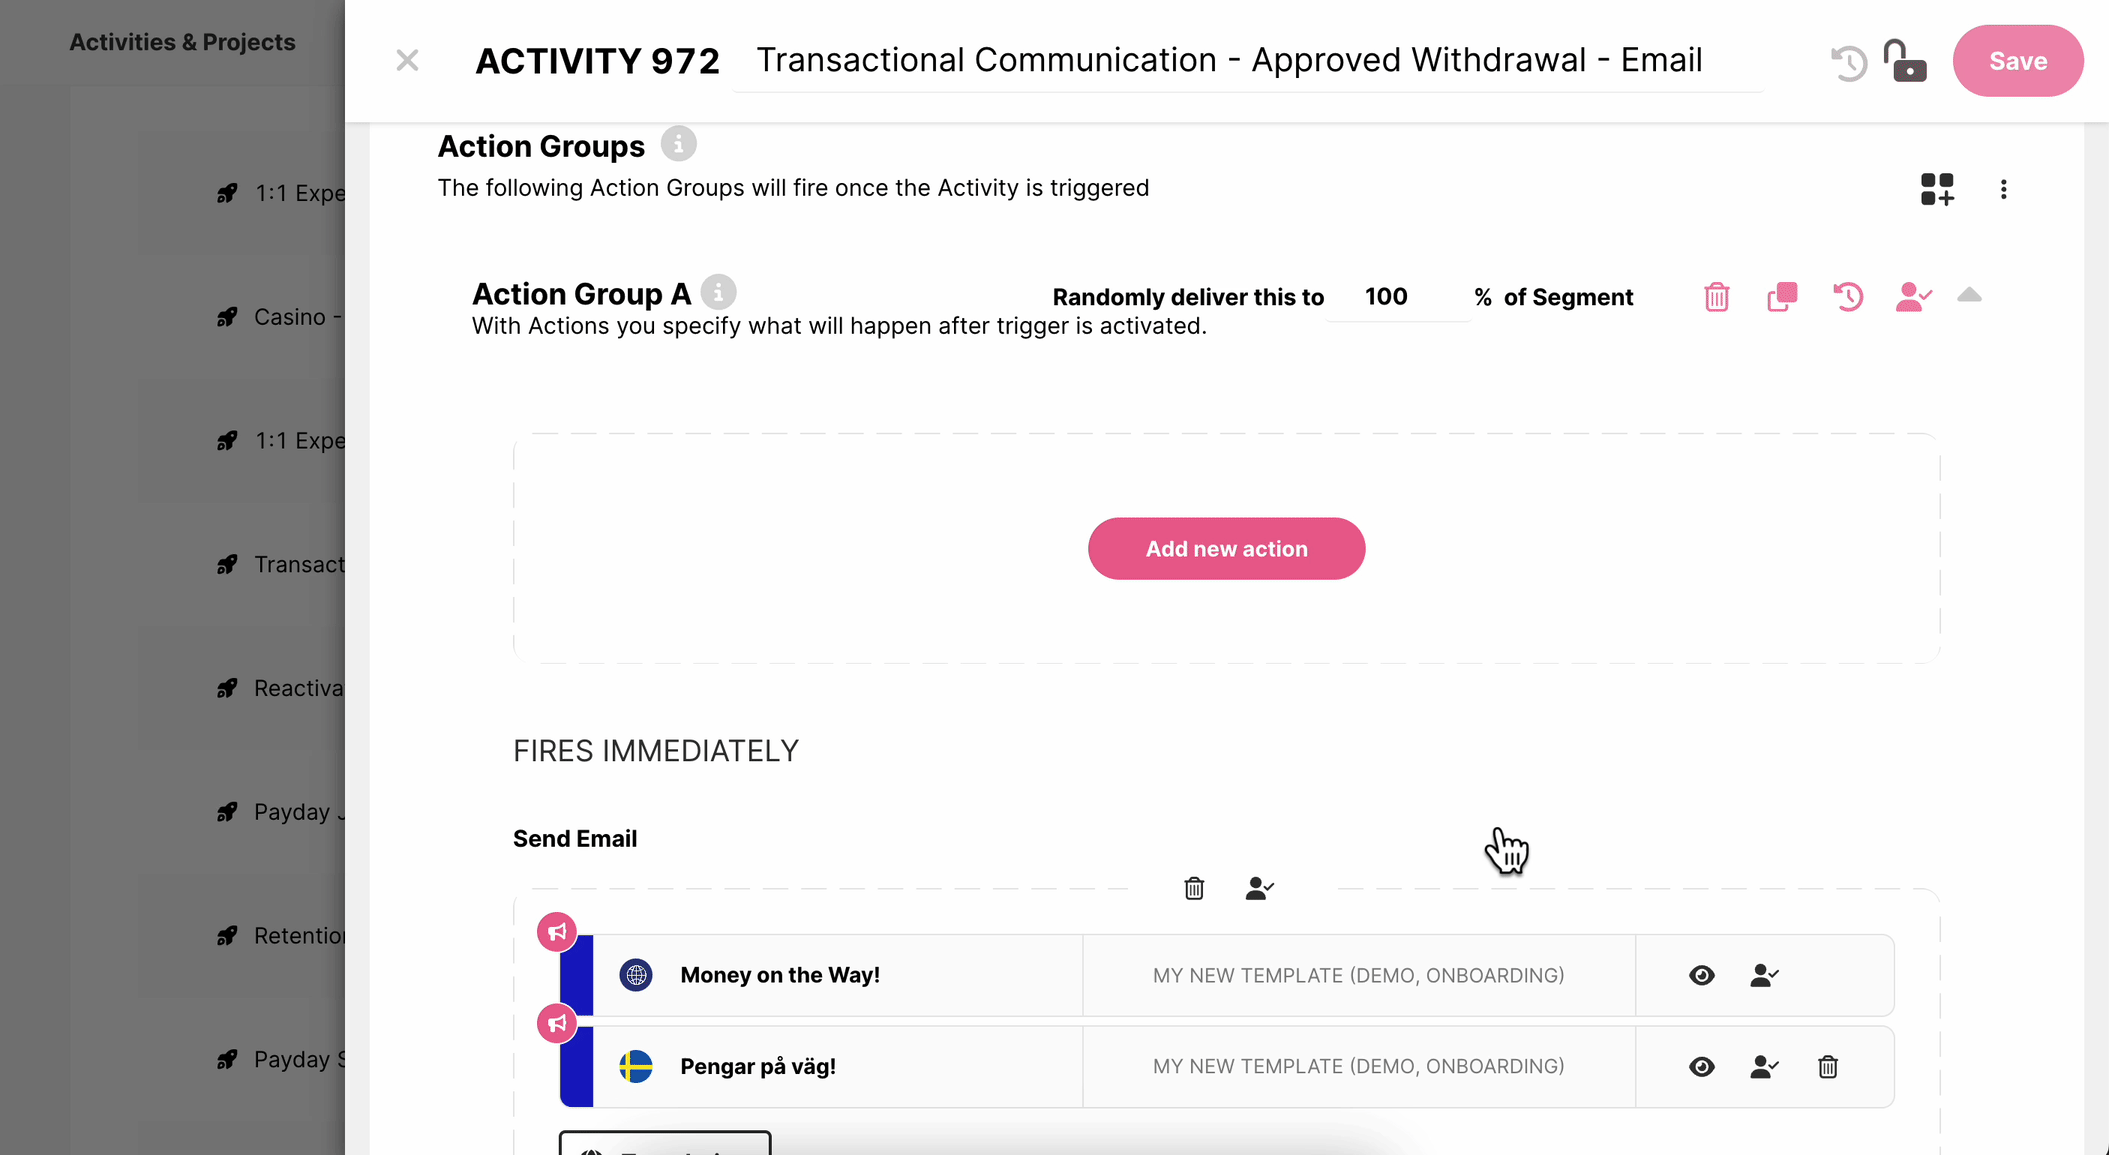Image resolution: width=2109 pixels, height=1155 pixels.
Task: Duplicate Action Group A
Action: pyautogui.click(x=1782, y=297)
